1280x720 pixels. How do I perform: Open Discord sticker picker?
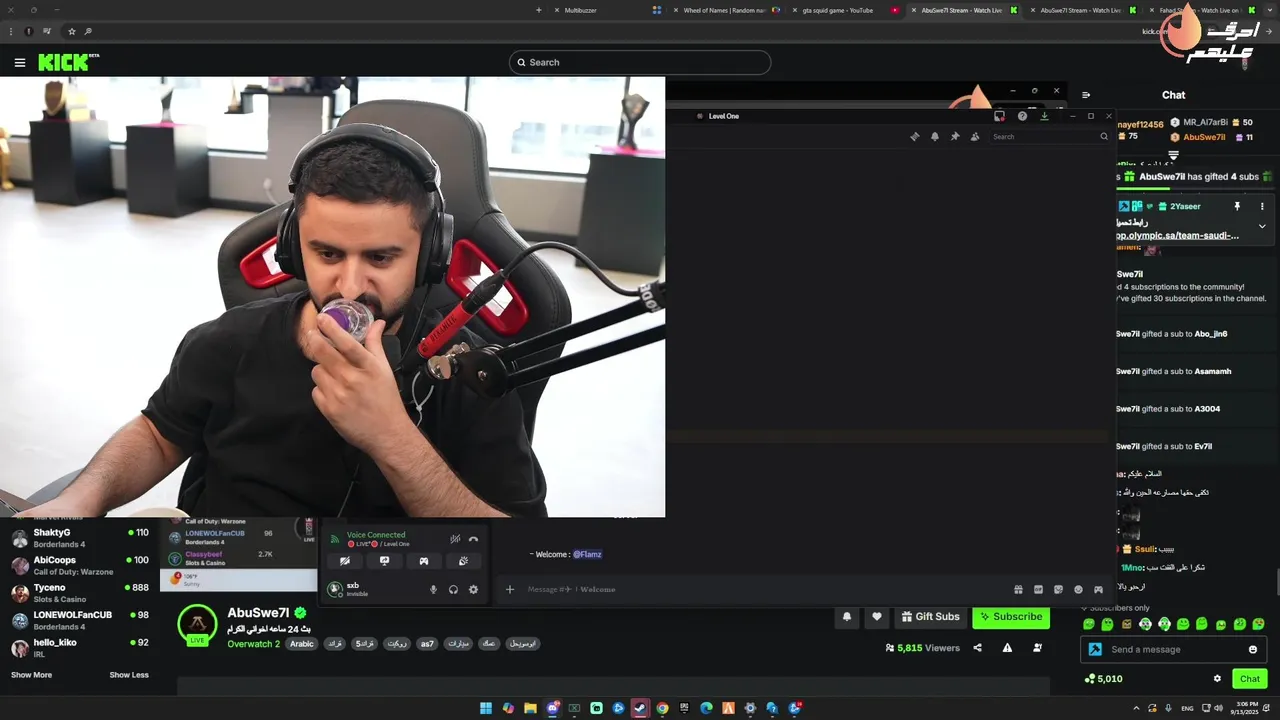coord(1058,590)
